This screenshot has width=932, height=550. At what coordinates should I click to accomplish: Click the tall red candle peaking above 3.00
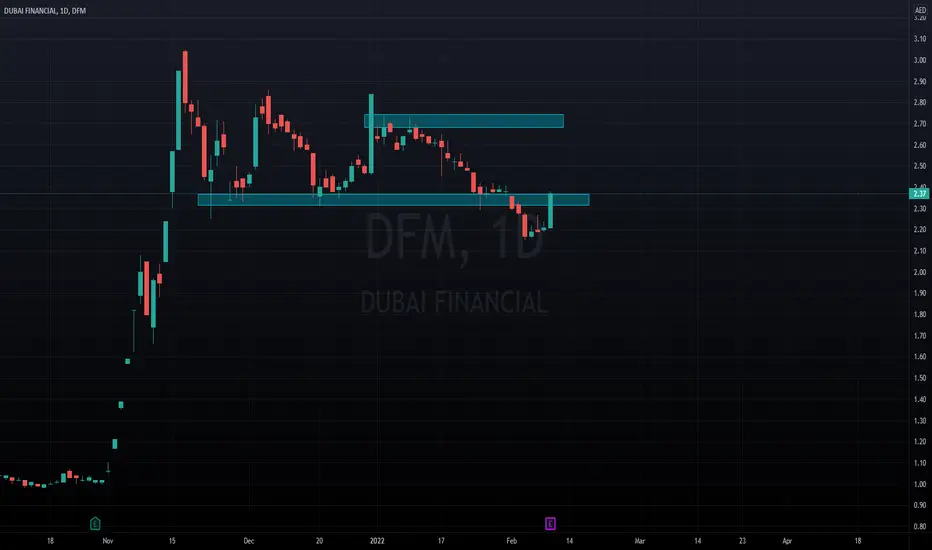click(x=185, y=77)
